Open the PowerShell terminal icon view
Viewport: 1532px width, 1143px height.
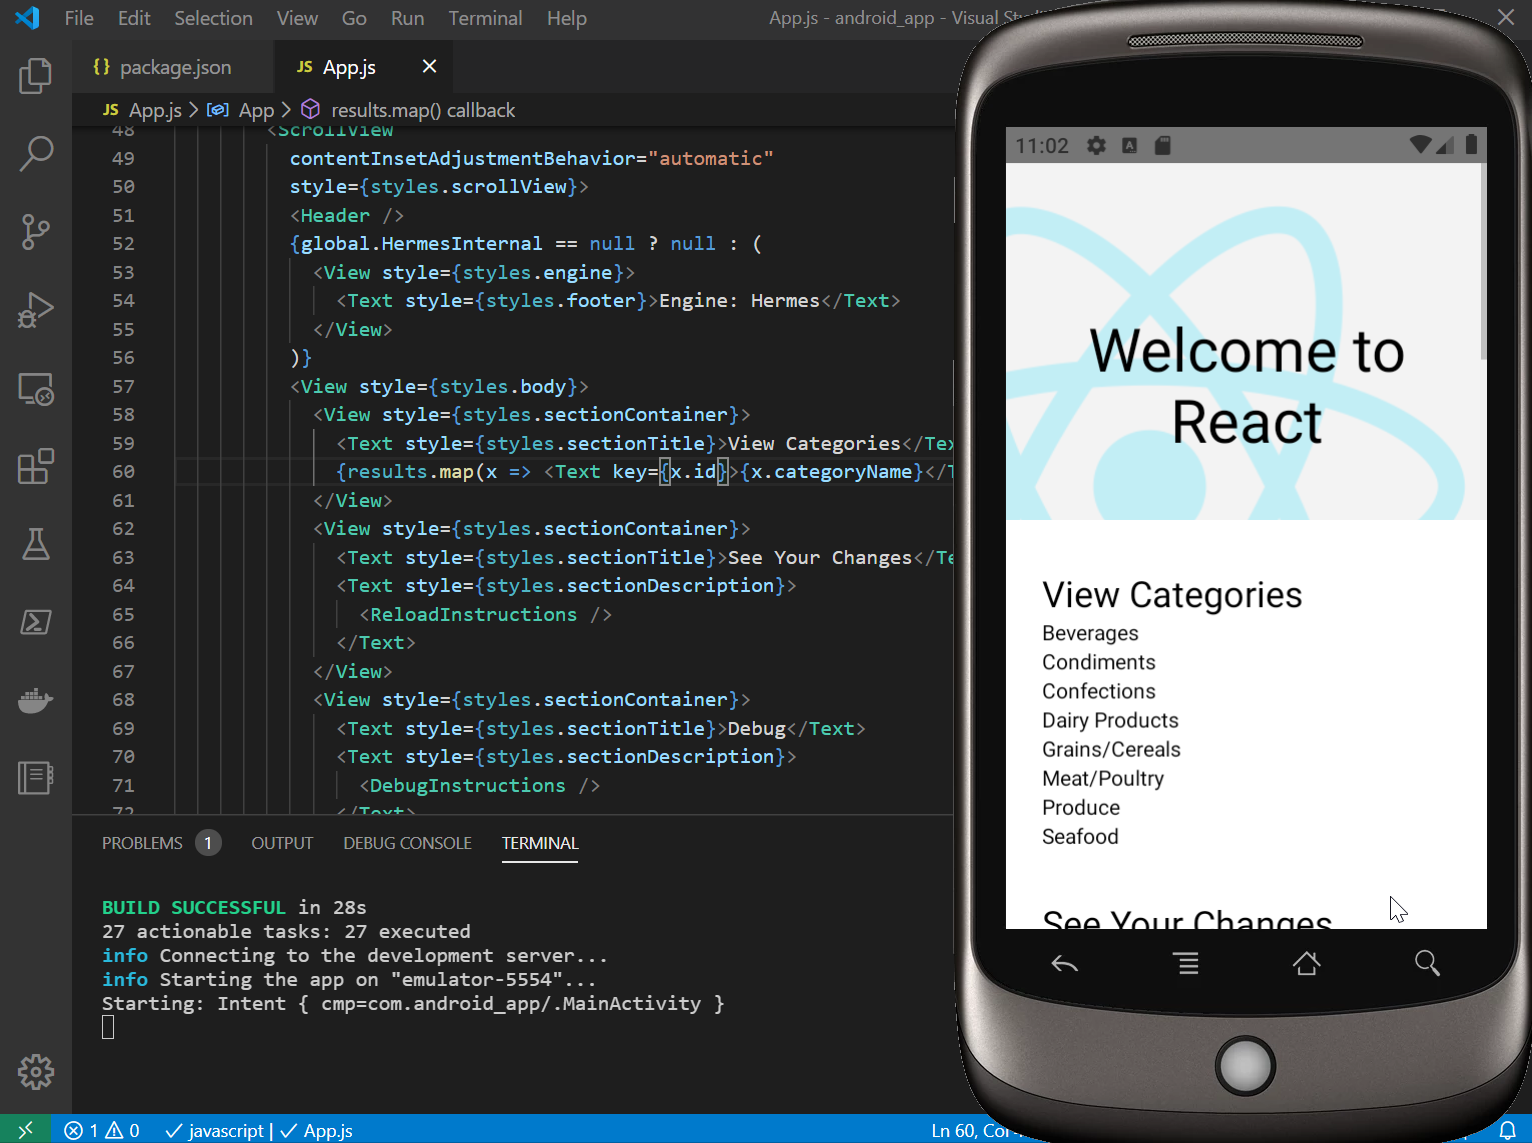36,622
